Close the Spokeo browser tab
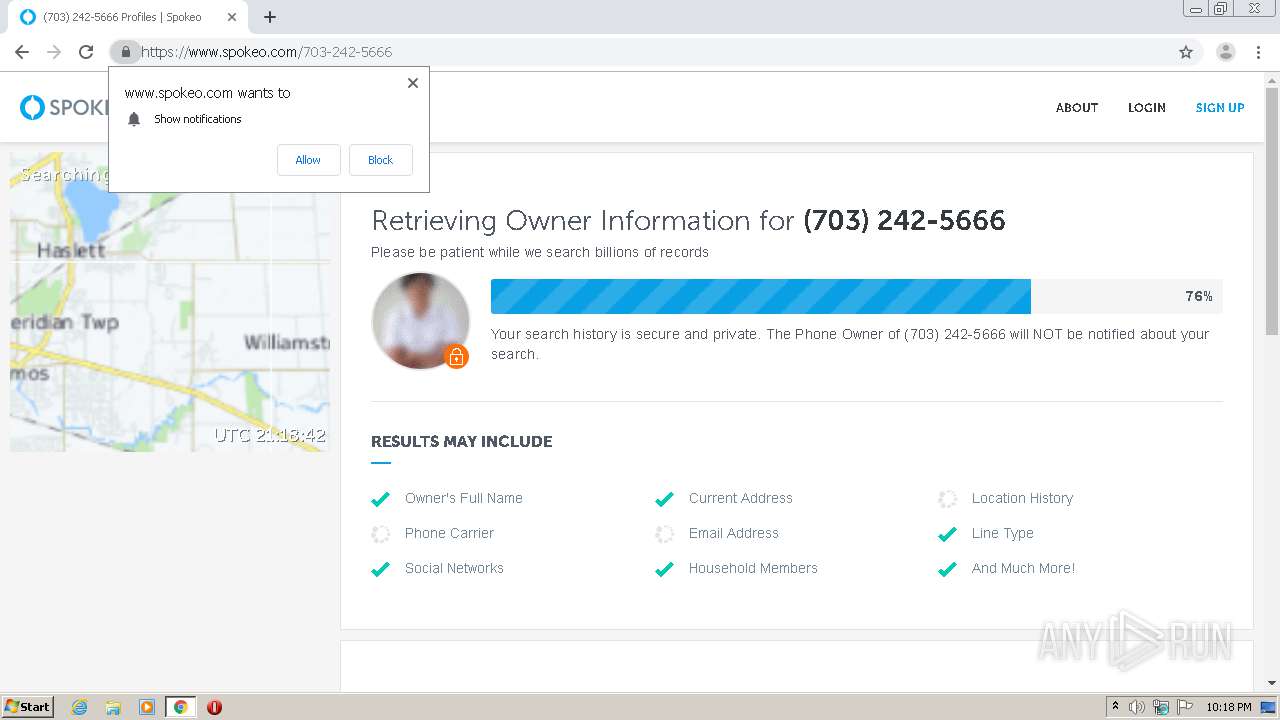Screen dimensions: 1280x720 pyautogui.click(x=232, y=17)
